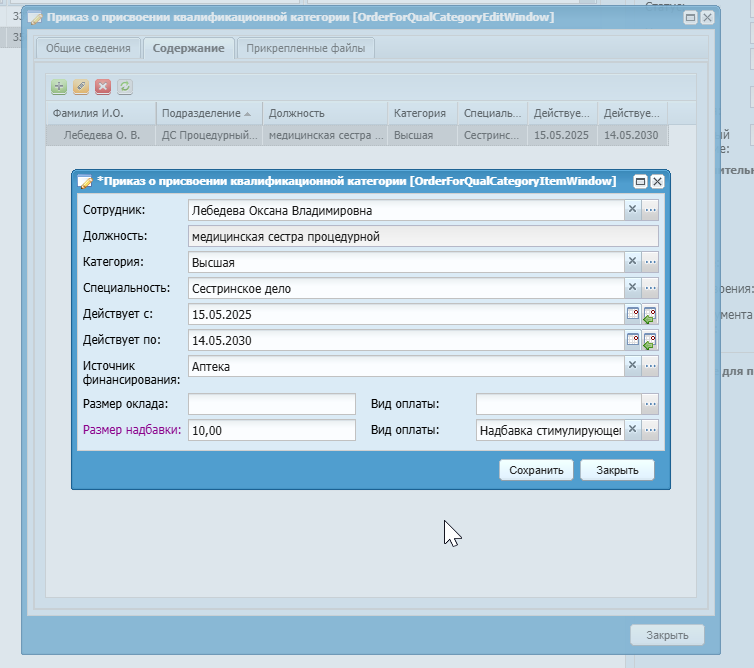Viewport: 754px width, 668px height.
Task: Close the OrderForQualCategoryEditWindow window via X
Action: tap(707, 18)
